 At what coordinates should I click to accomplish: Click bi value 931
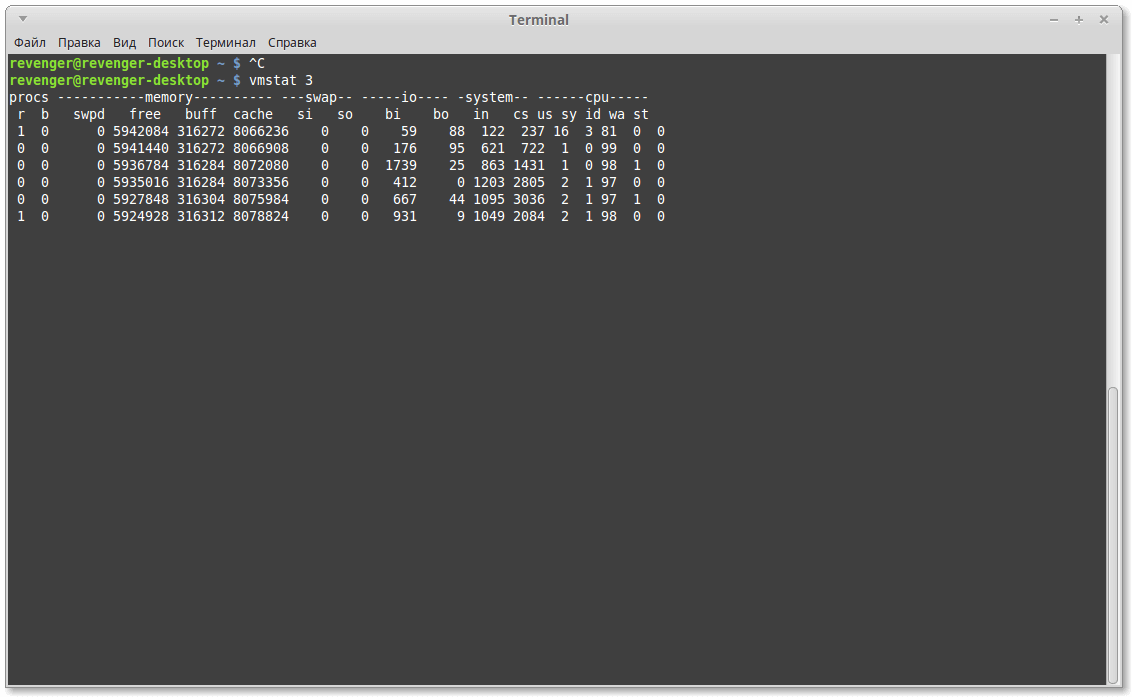pos(405,216)
